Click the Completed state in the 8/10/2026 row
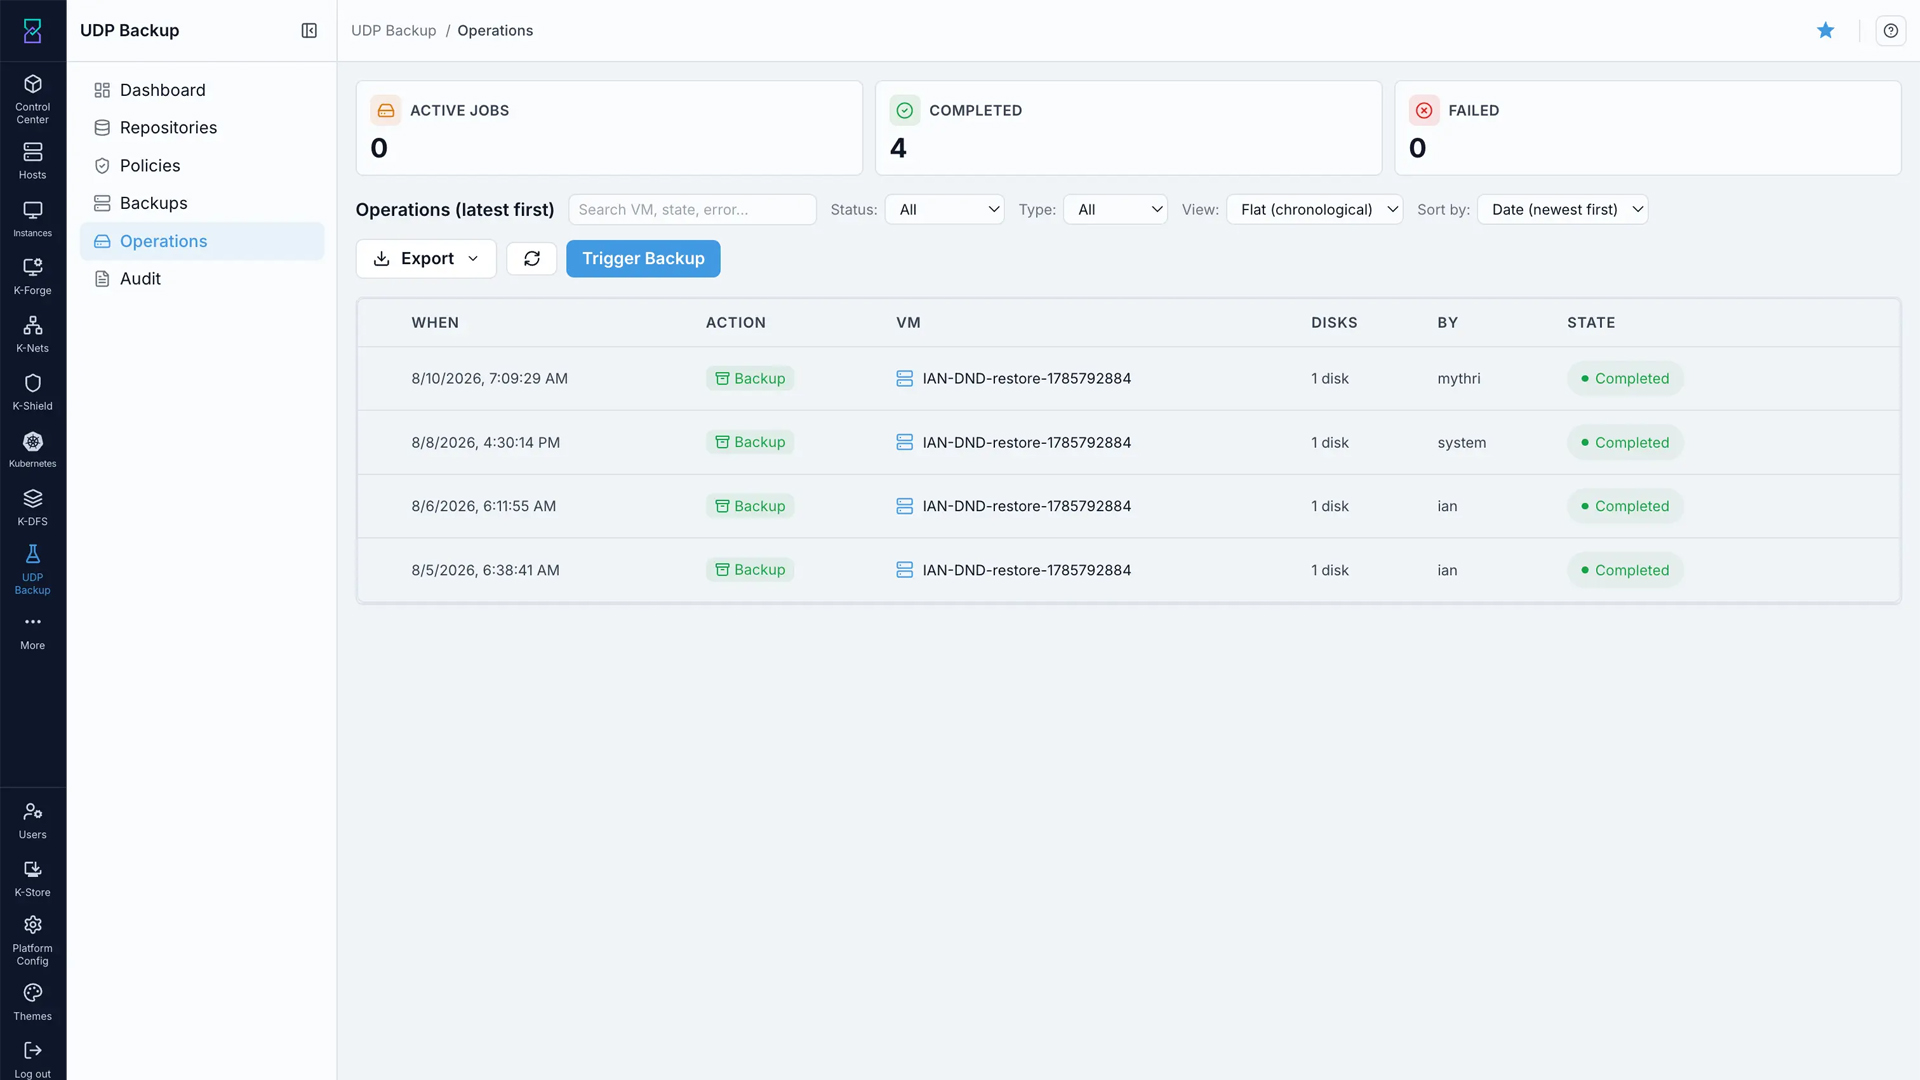The height and width of the screenshot is (1080, 1920). point(1625,379)
